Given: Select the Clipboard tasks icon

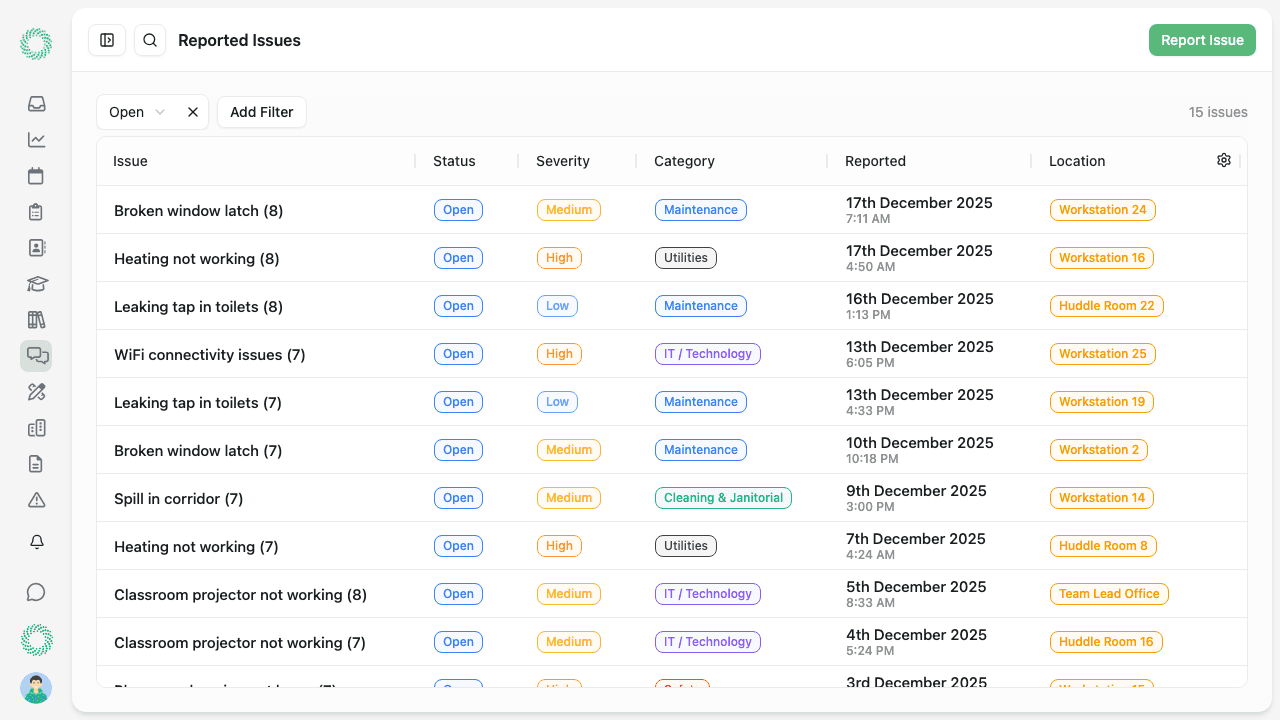Looking at the screenshot, I should pos(36,211).
